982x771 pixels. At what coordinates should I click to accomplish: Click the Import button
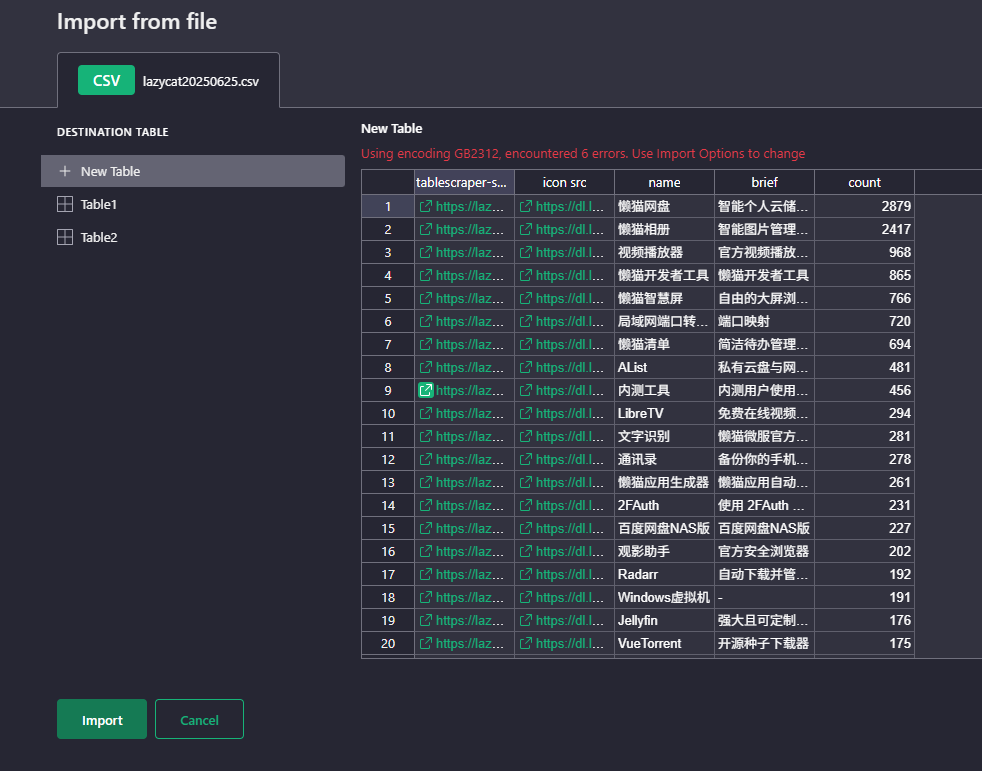[102, 719]
